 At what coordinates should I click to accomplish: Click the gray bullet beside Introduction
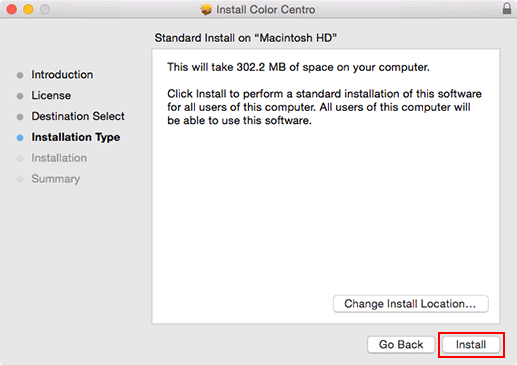click(x=20, y=75)
